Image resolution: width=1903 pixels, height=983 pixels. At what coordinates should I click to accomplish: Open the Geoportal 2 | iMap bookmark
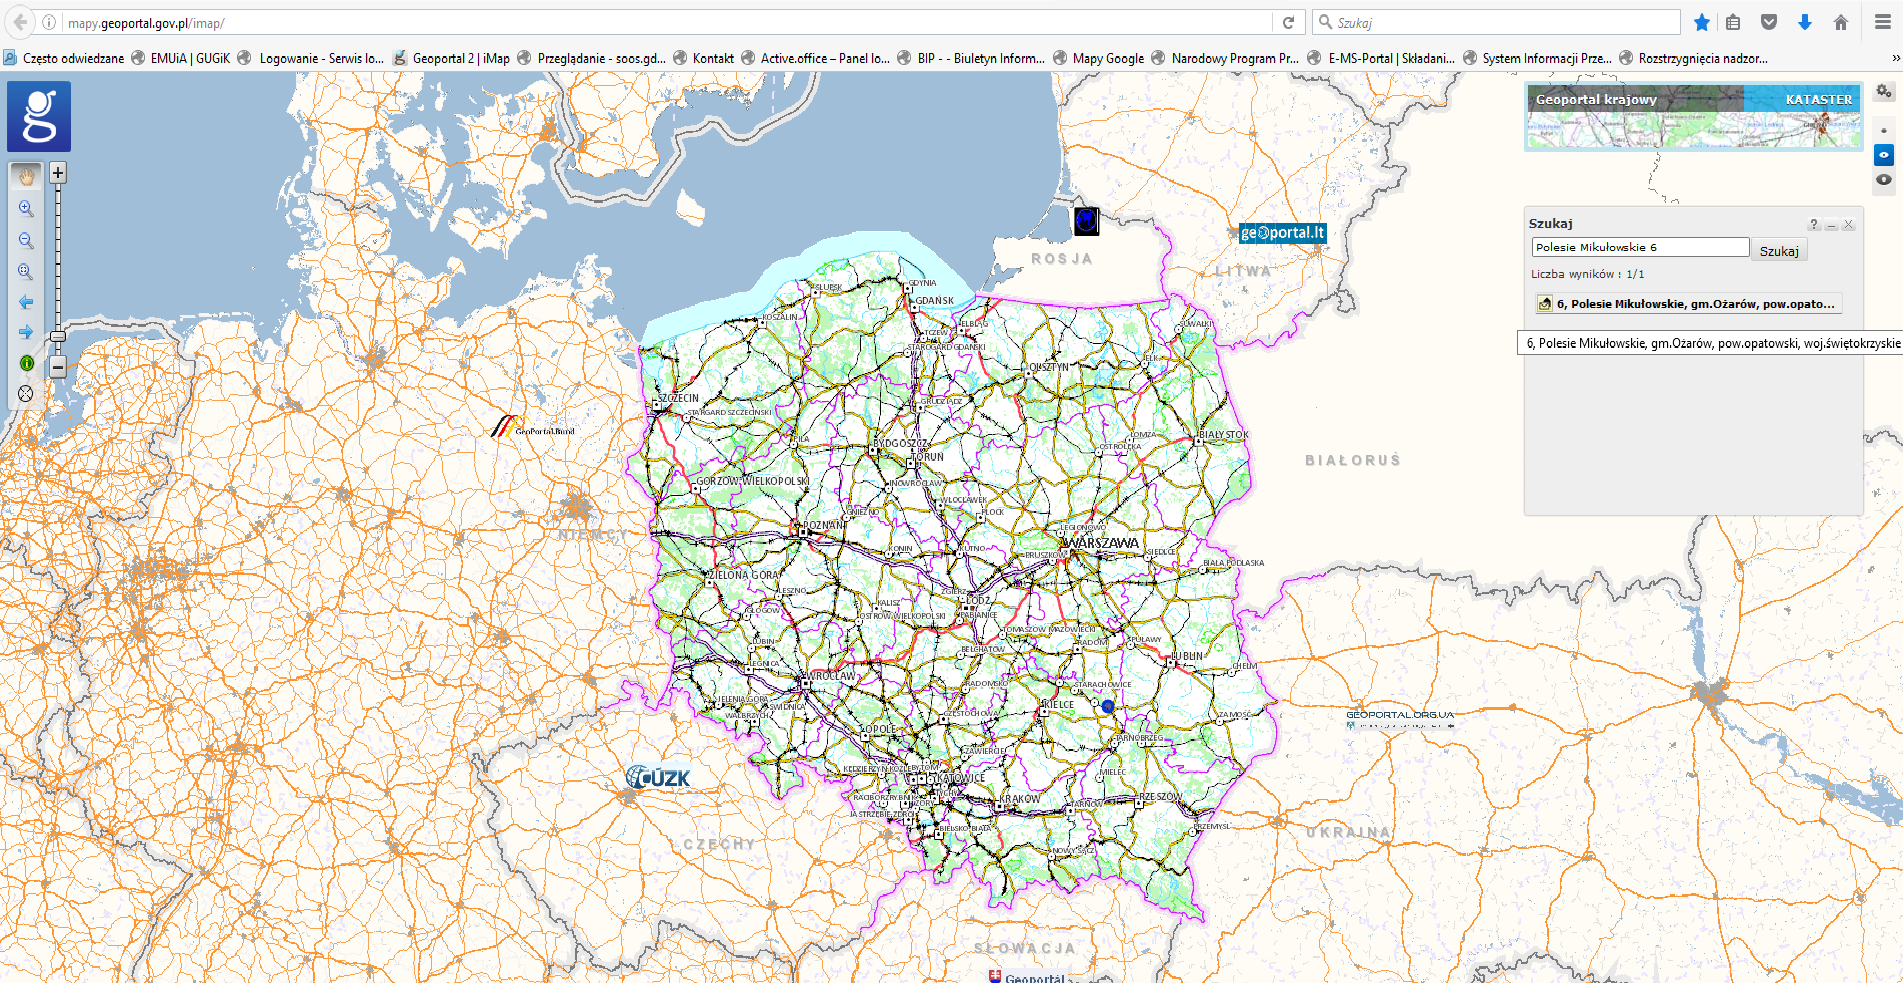click(x=452, y=58)
